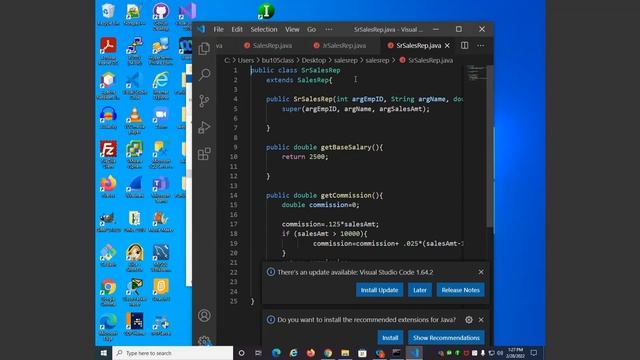Screen dimensions: 640x360
Task: Open Task View on taskbar
Action: point(258,353)
